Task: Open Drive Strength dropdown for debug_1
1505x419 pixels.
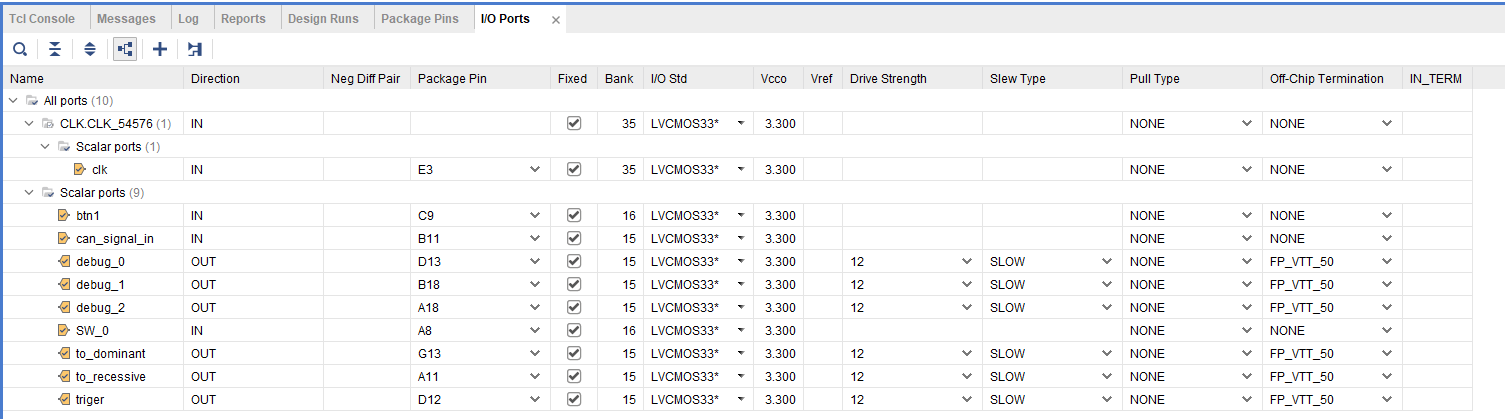Action: pos(966,284)
